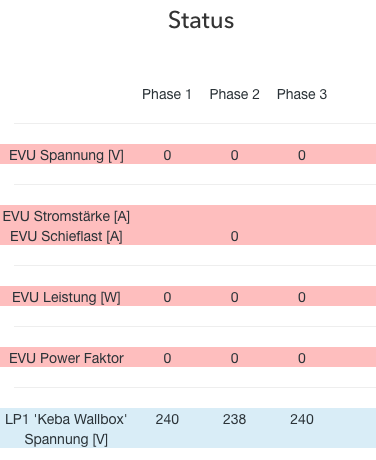
Task: Click EVU Spannung Phase 3 value
Action: [302, 155]
